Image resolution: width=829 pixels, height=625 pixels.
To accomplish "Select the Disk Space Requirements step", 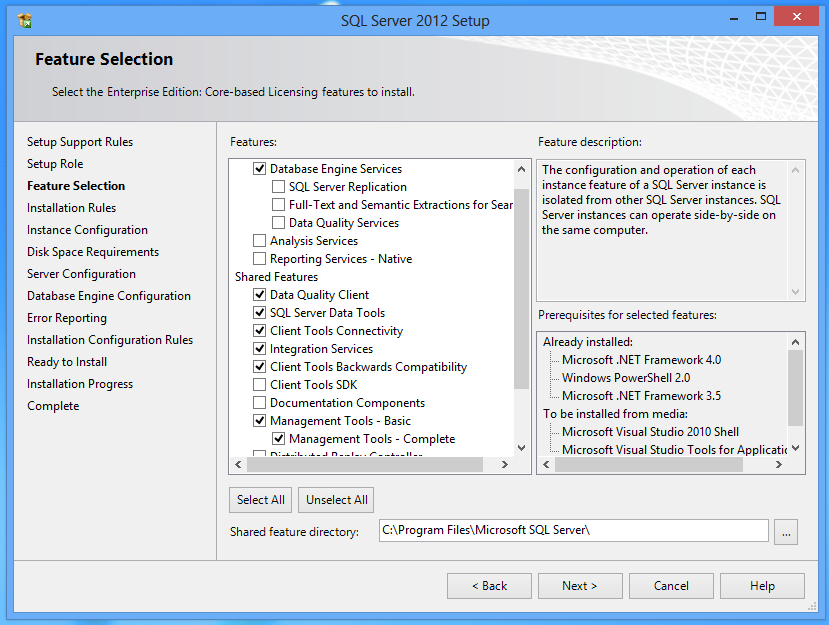I will (x=93, y=252).
